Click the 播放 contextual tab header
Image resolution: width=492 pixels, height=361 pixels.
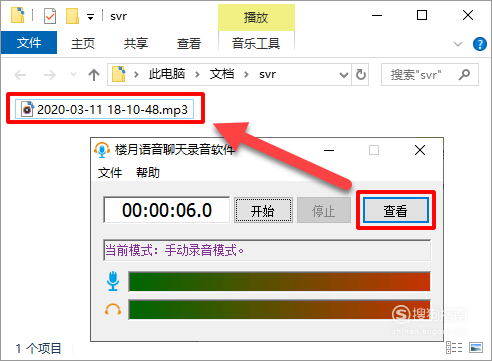(x=256, y=17)
